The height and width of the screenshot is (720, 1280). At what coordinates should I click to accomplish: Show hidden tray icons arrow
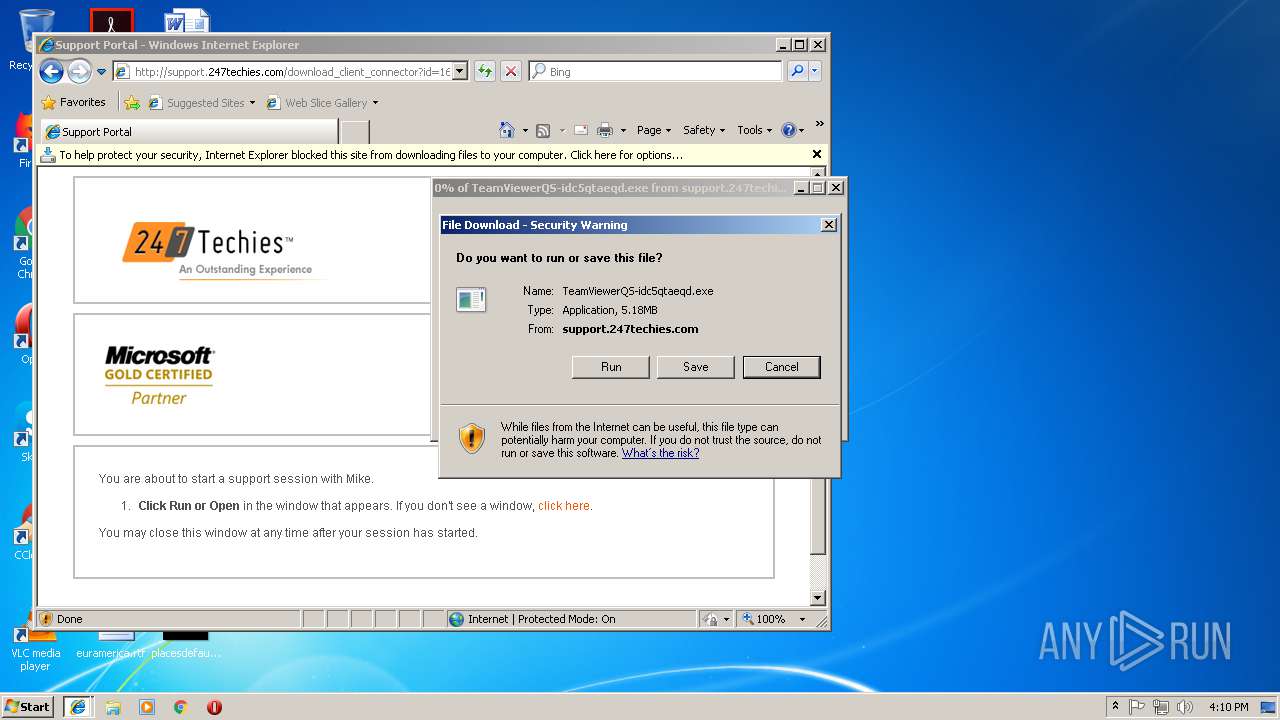coord(1115,706)
